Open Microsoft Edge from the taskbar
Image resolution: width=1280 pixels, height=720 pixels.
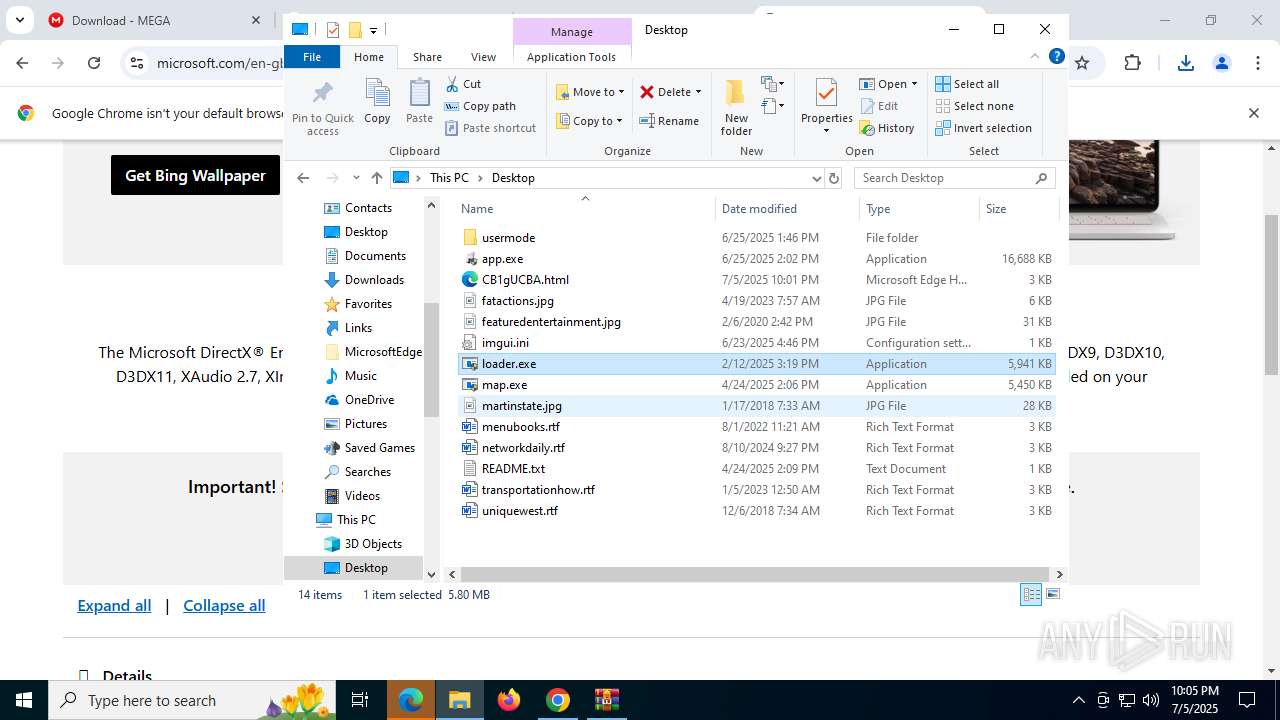point(411,700)
